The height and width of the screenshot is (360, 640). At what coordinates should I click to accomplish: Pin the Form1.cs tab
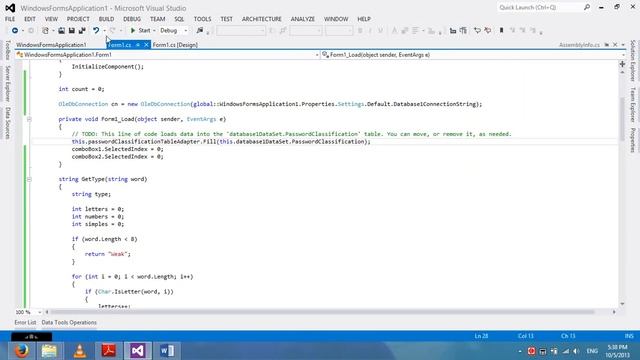coord(138,45)
